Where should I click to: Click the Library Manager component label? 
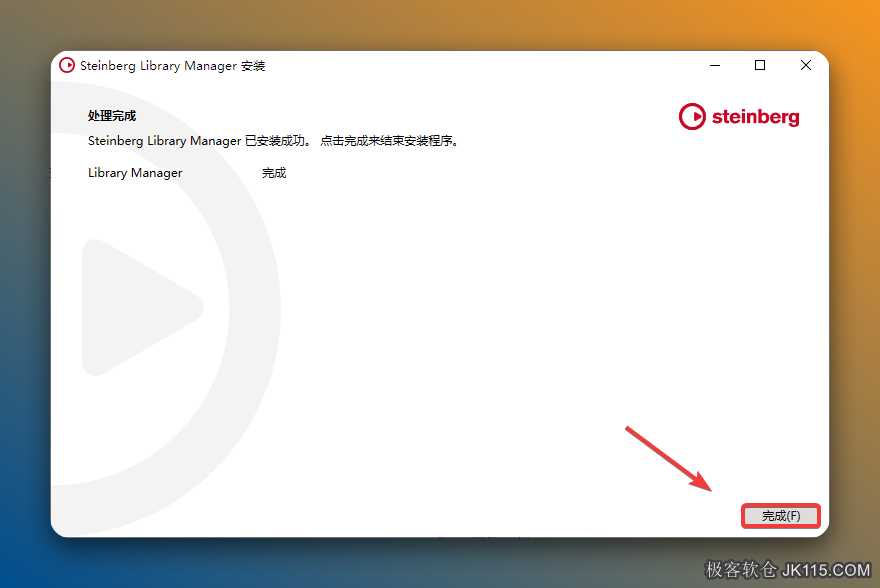click(x=135, y=173)
